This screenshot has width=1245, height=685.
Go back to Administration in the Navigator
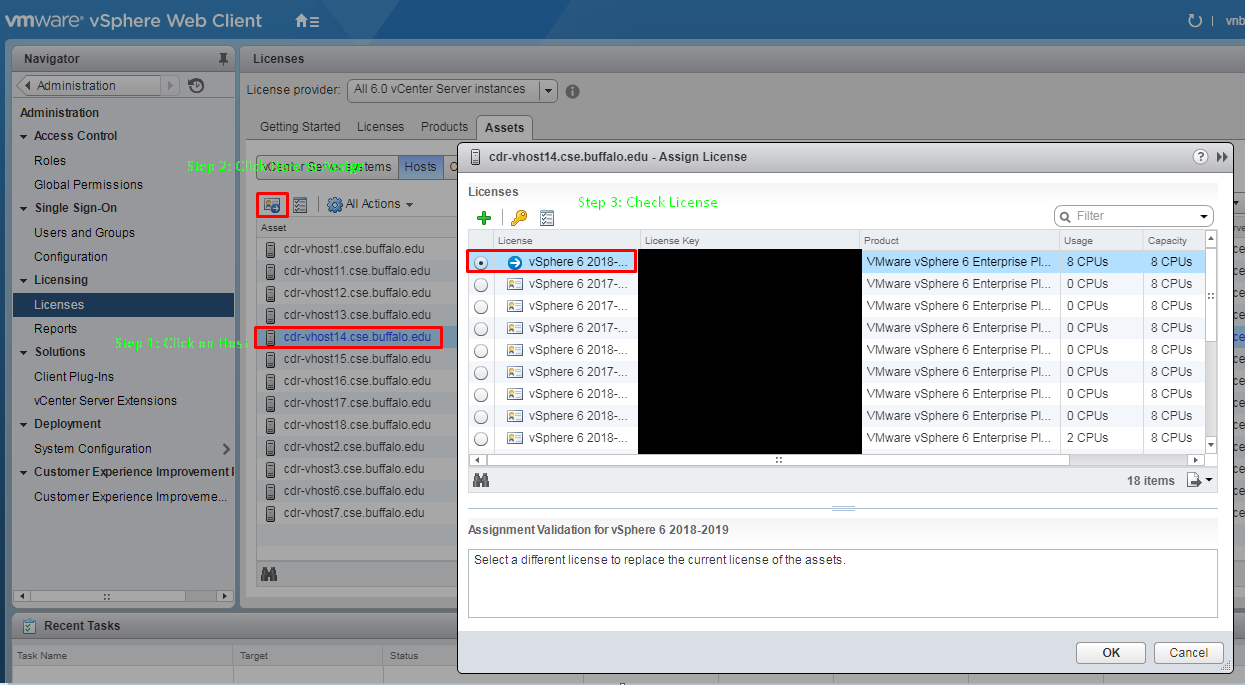coord(90,86)
